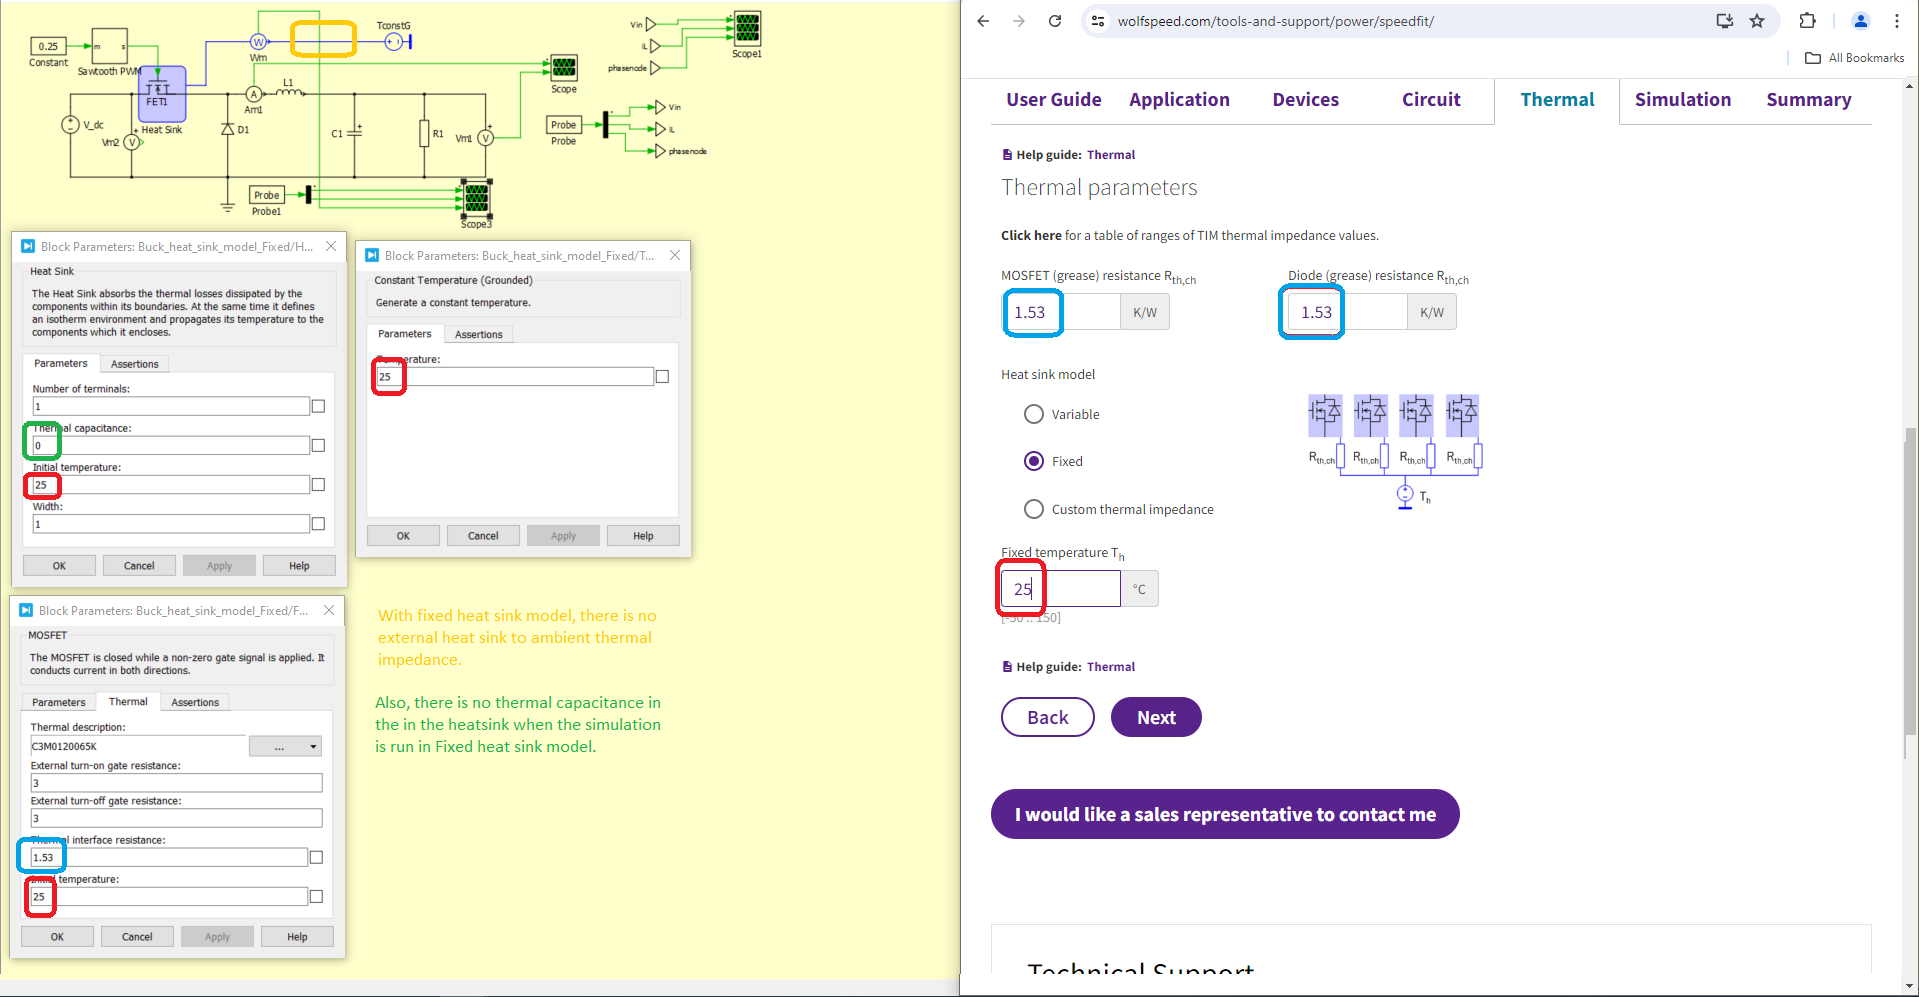This screenshot has height=997, width=1919.
Task: Click the Diode grease resistance input field
Action: pyautogui.click(x=1348, y=312)
